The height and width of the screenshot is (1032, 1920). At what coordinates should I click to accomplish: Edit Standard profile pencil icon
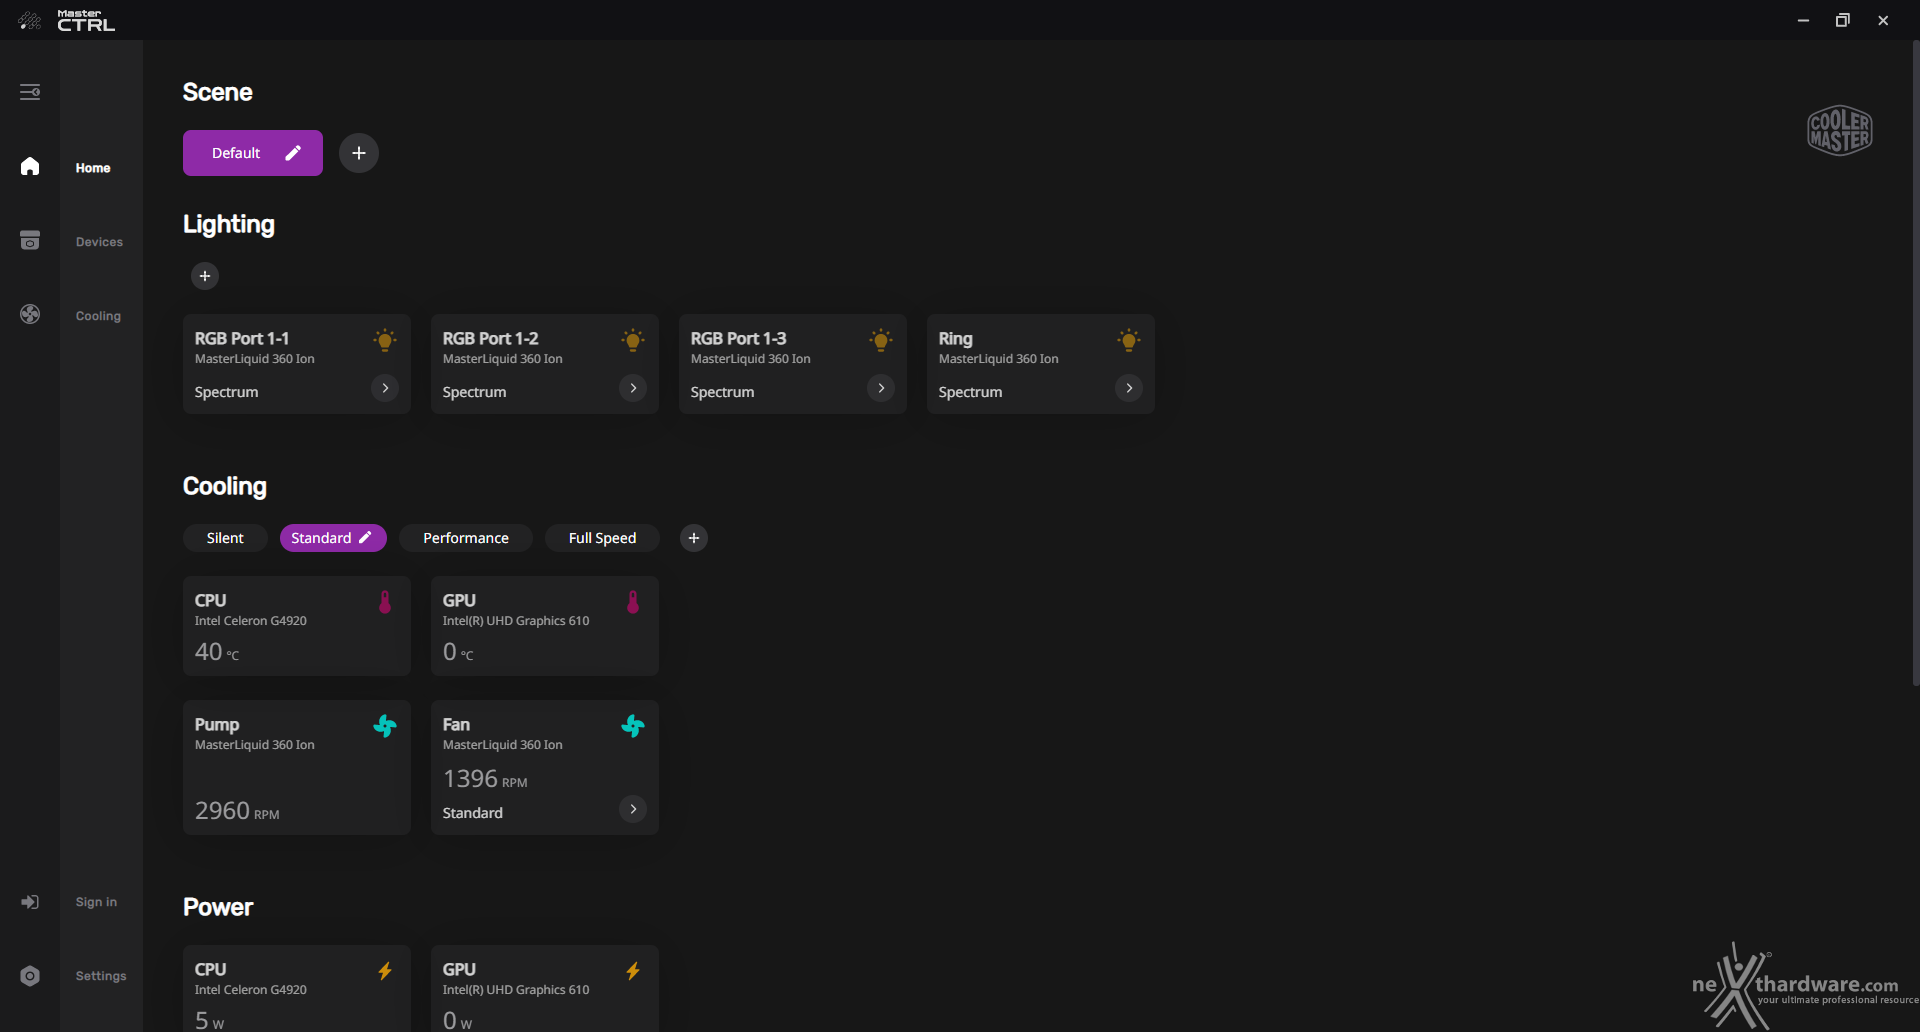pyautogui.click(x=366, y=538)
